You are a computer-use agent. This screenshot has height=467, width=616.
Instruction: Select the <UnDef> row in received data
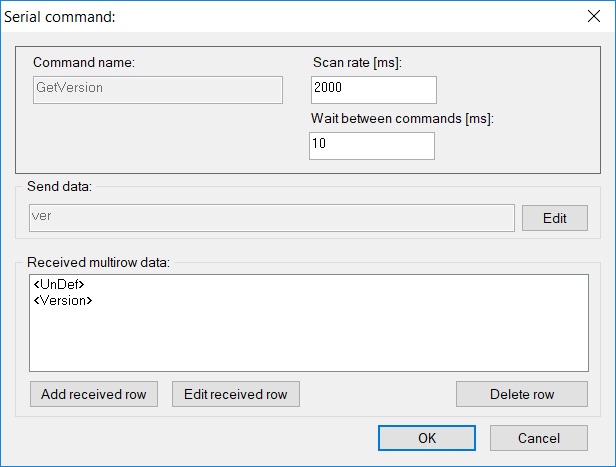[x=59, y=284]
